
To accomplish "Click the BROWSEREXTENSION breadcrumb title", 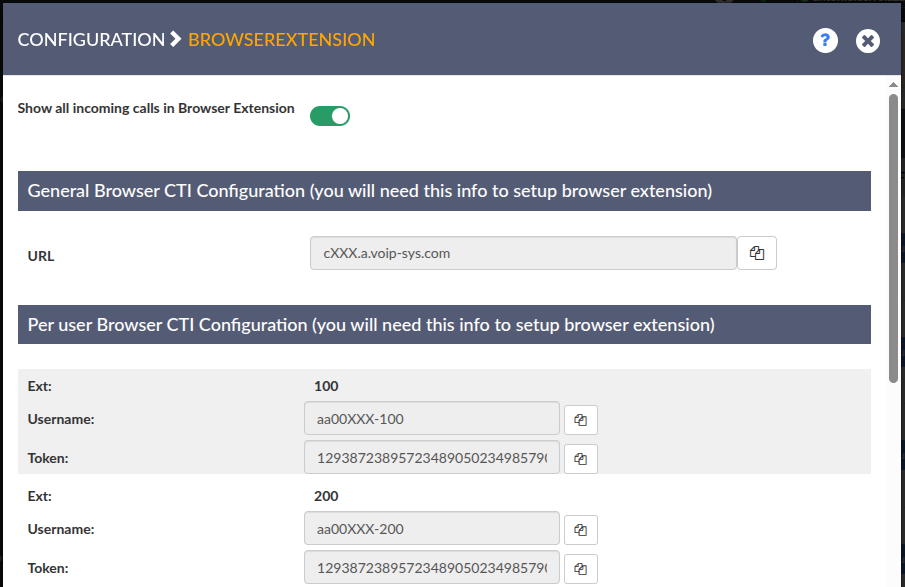I will point(282,40).
